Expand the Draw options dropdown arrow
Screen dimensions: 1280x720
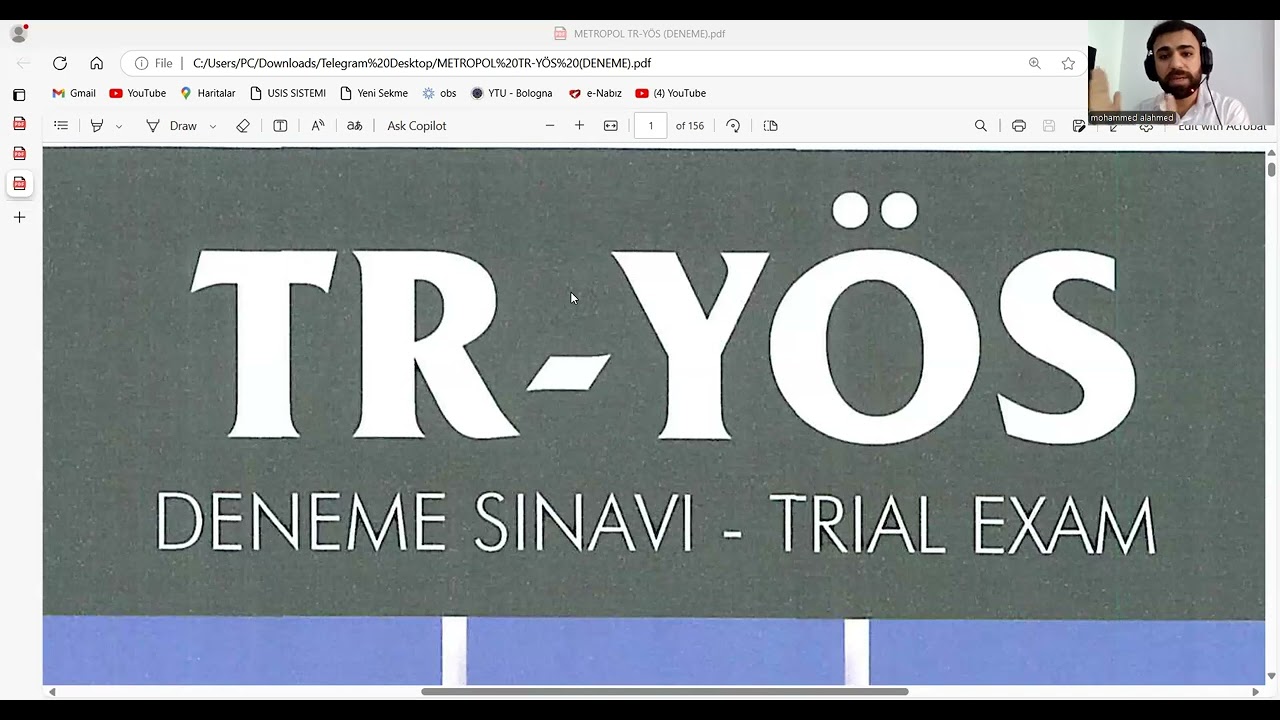click(213, 126)
